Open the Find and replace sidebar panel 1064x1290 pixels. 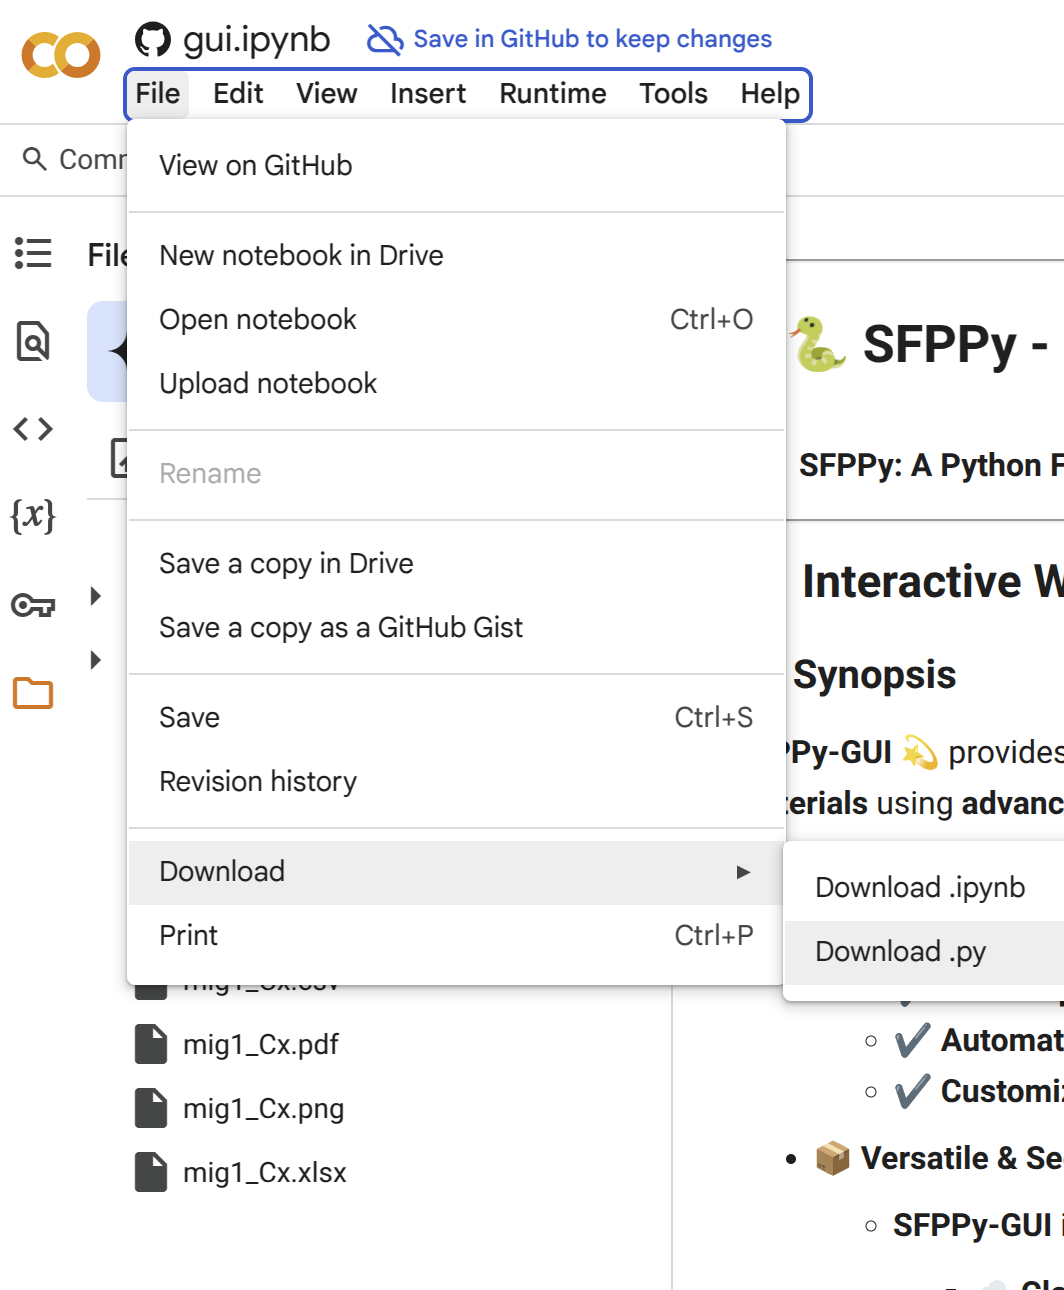(x=33, y=341)
